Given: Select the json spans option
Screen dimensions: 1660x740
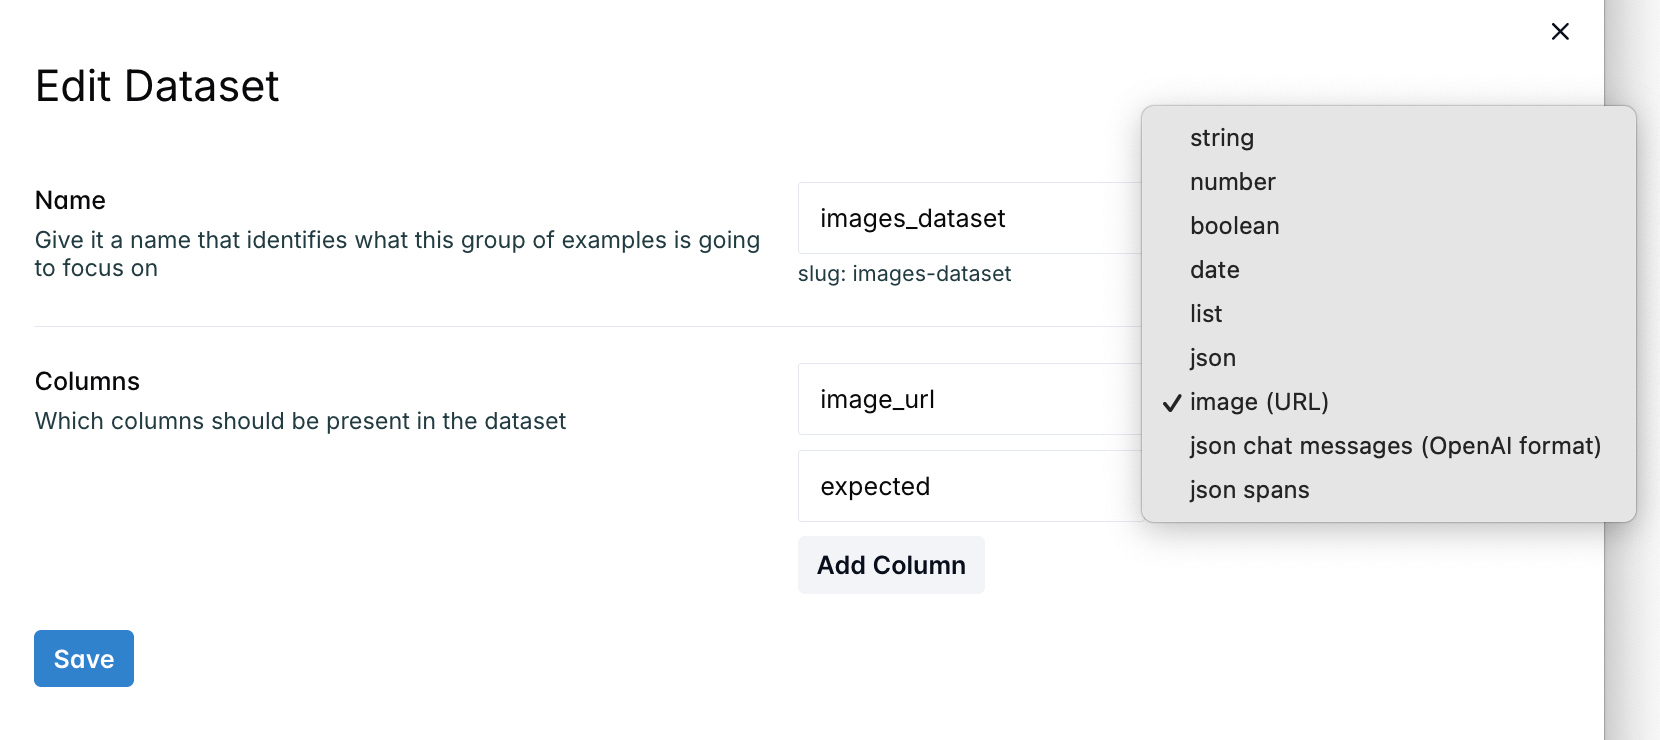Looking at the screenshot, I should (1388, 490).
